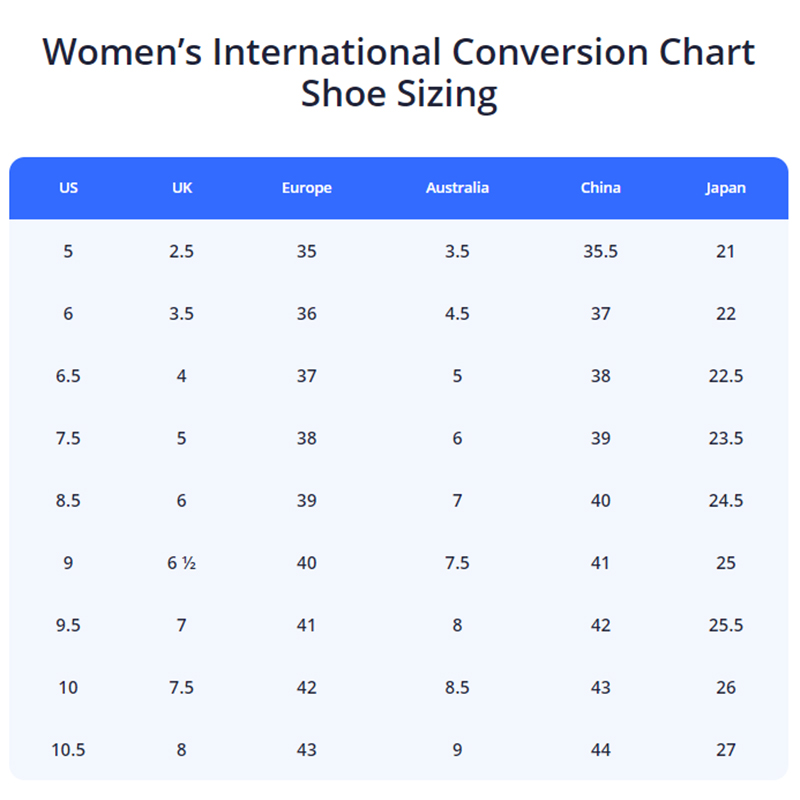This screenshot has height=800, width=800.
Task: Click the Japan size 24.5 cell
Action: tap(725, 500)
